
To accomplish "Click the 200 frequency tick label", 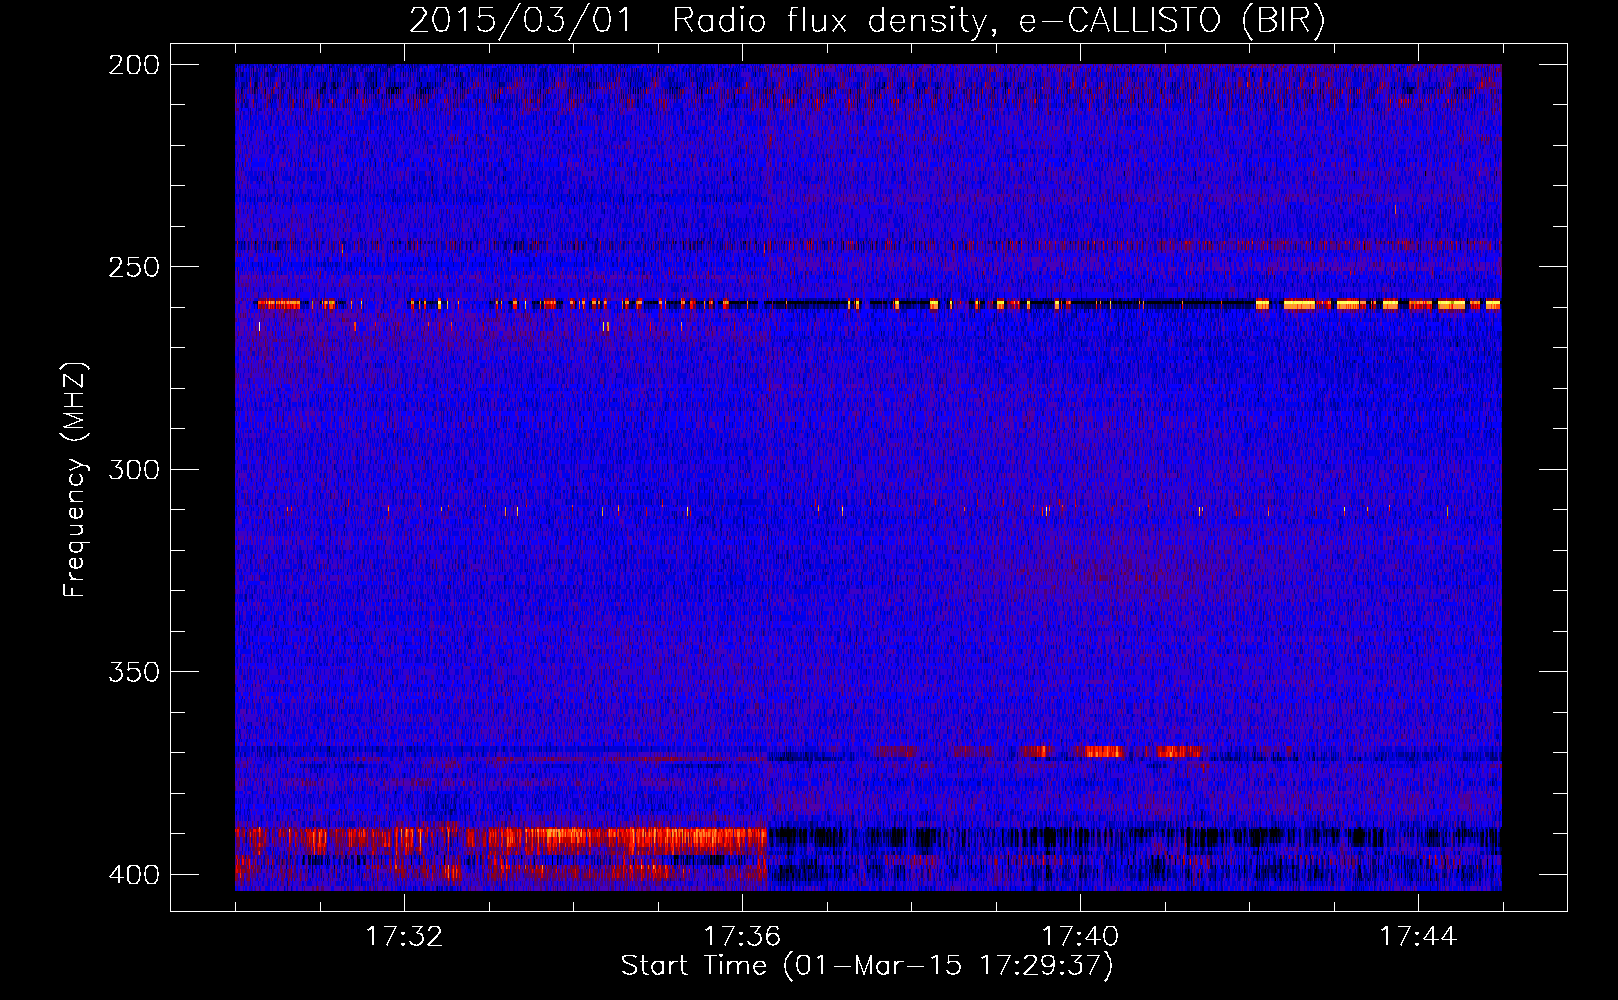I will click(x=133, y=64).
